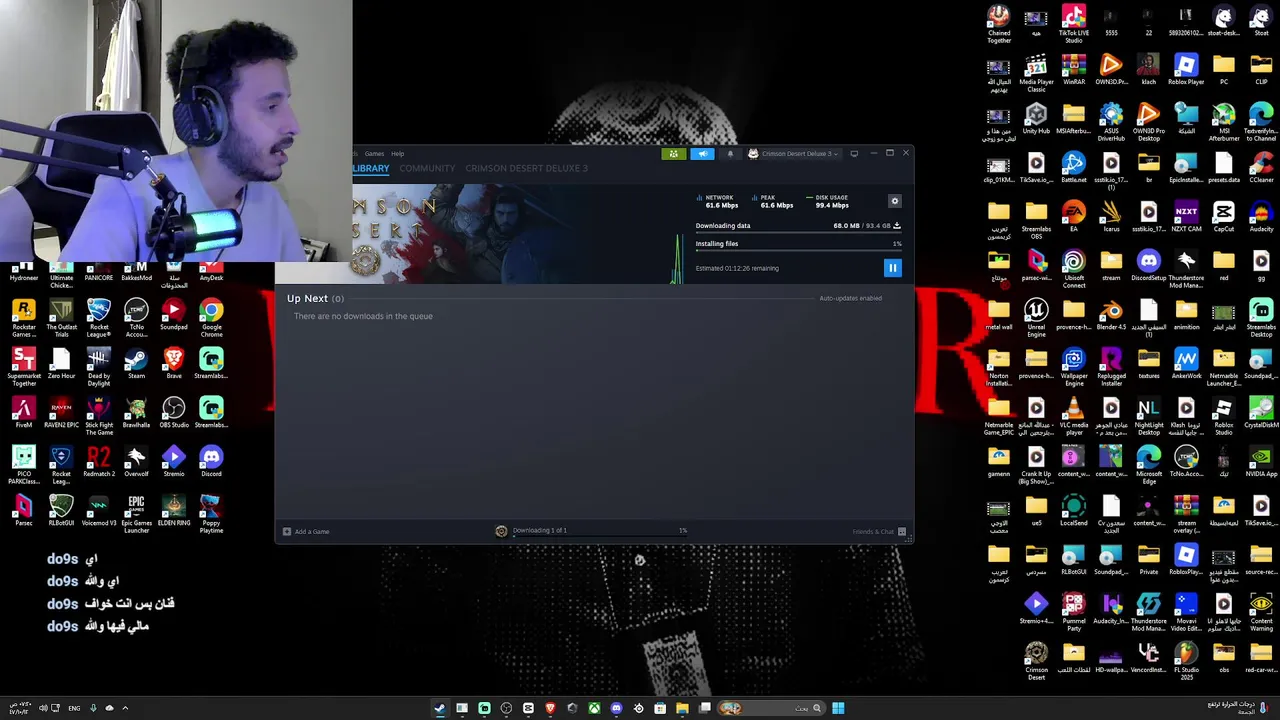The width and height of the screenshot is (1280, 720).
Task: Pause the Crimson Desert download
Action: (892, 268)
